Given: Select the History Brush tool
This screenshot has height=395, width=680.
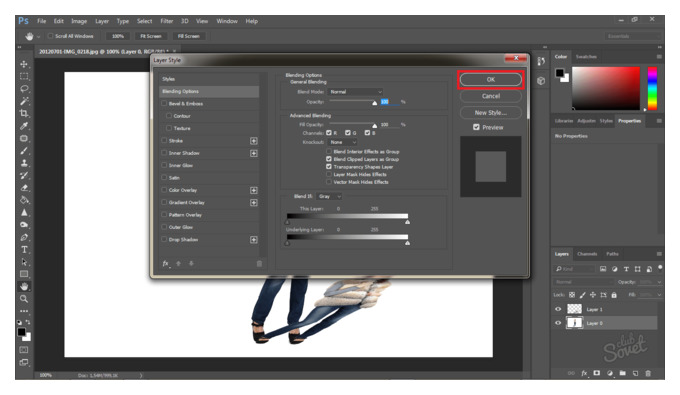Looking at the screenshot, I should pyautogui.click(x=24, y=175).
